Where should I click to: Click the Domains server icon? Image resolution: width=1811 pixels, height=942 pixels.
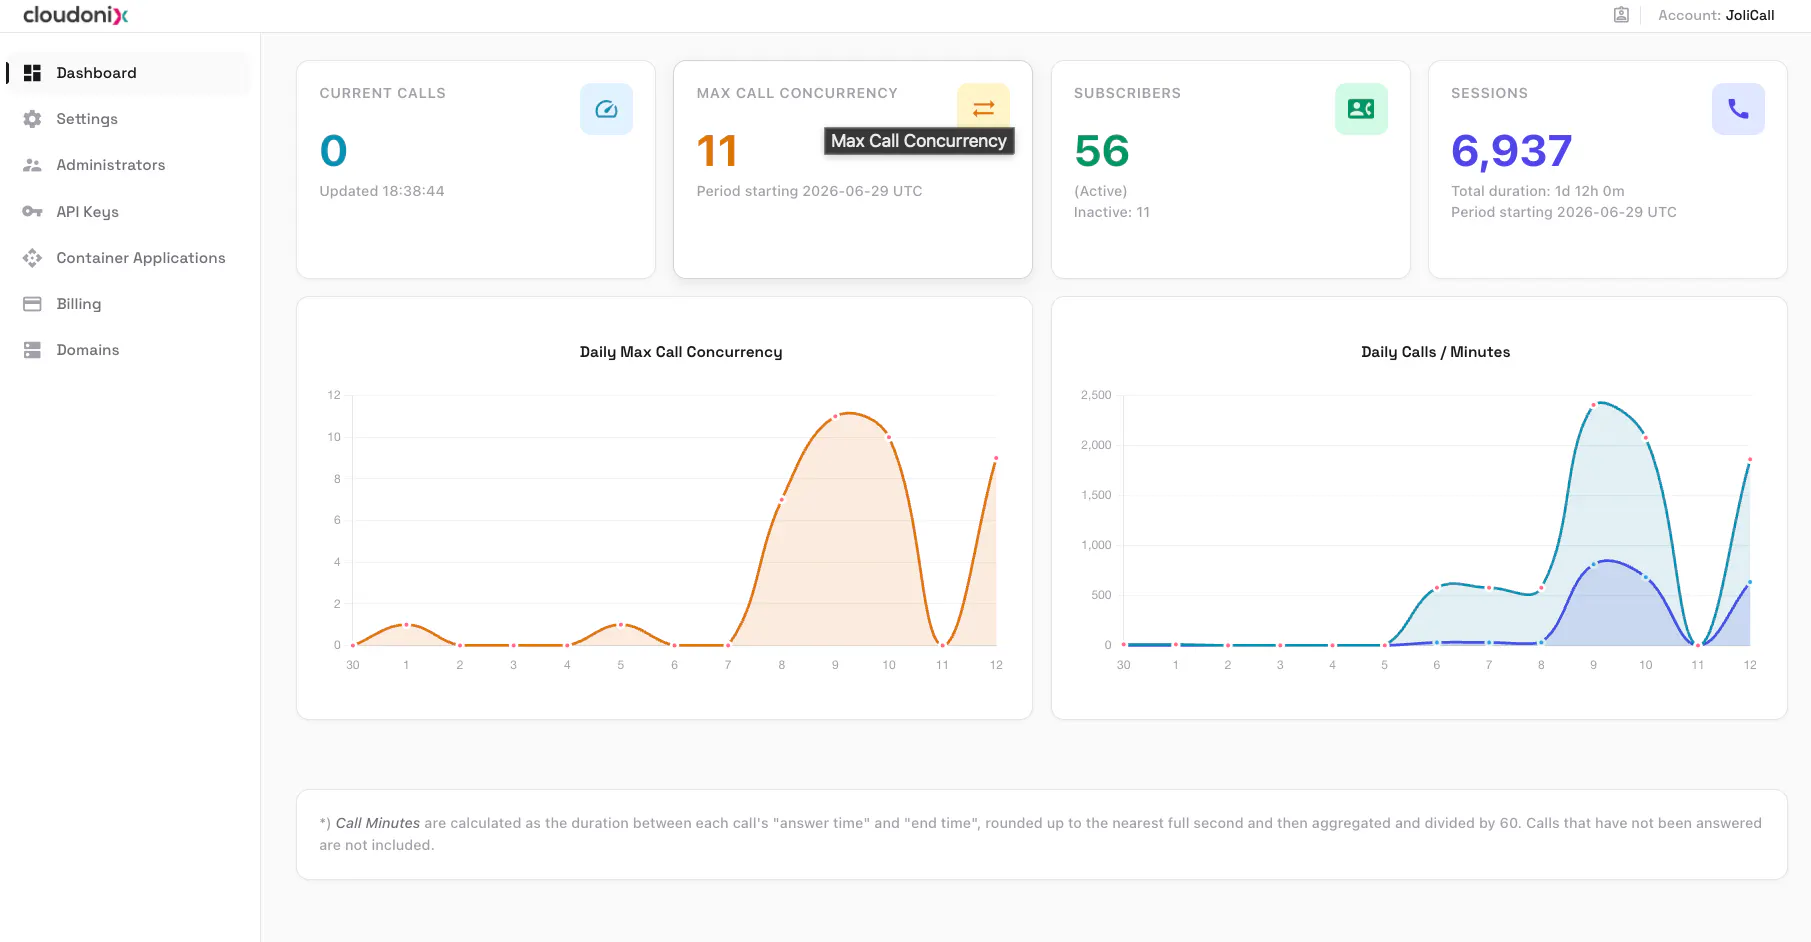click(32, 350)
